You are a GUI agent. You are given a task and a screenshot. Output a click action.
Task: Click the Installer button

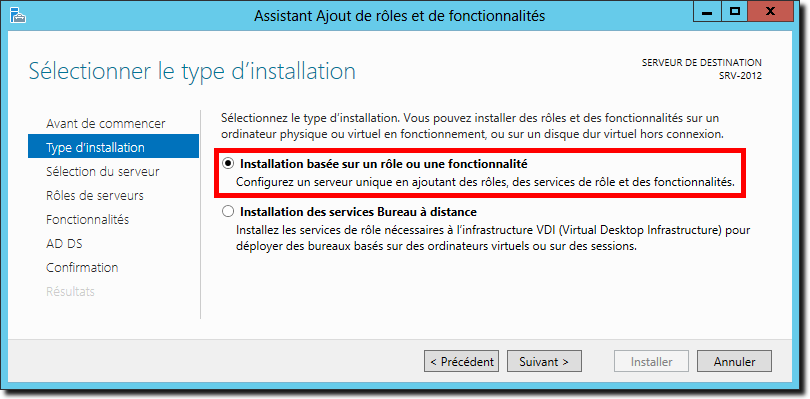click(x=651, y=362)
